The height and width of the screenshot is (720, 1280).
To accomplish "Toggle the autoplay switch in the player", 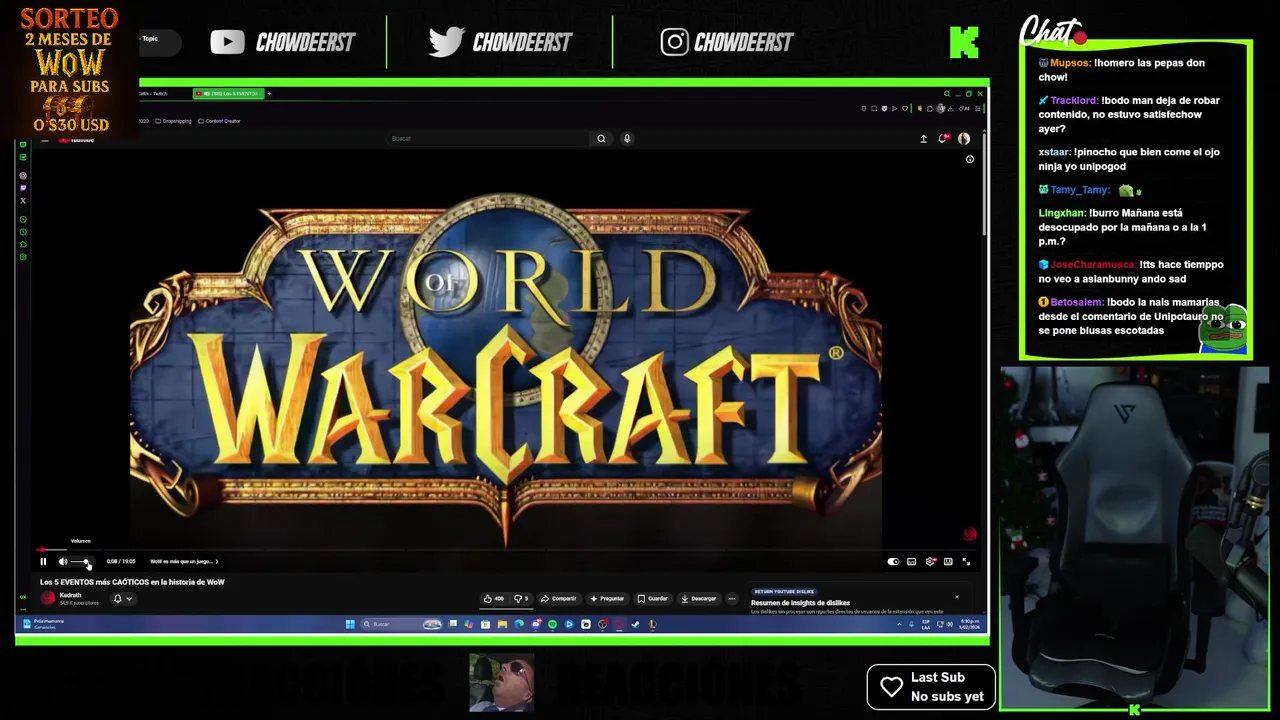I will coord(893,562).
